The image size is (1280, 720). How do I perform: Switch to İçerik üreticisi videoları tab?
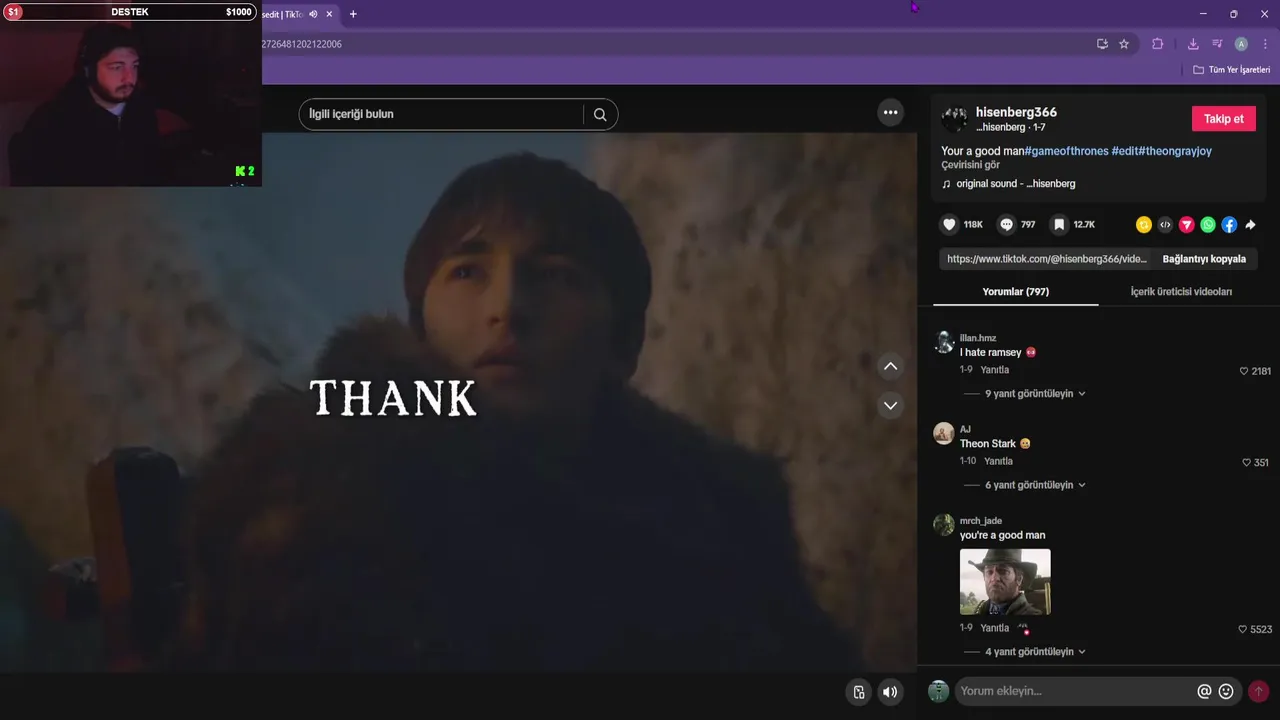tap(1181, 292)
